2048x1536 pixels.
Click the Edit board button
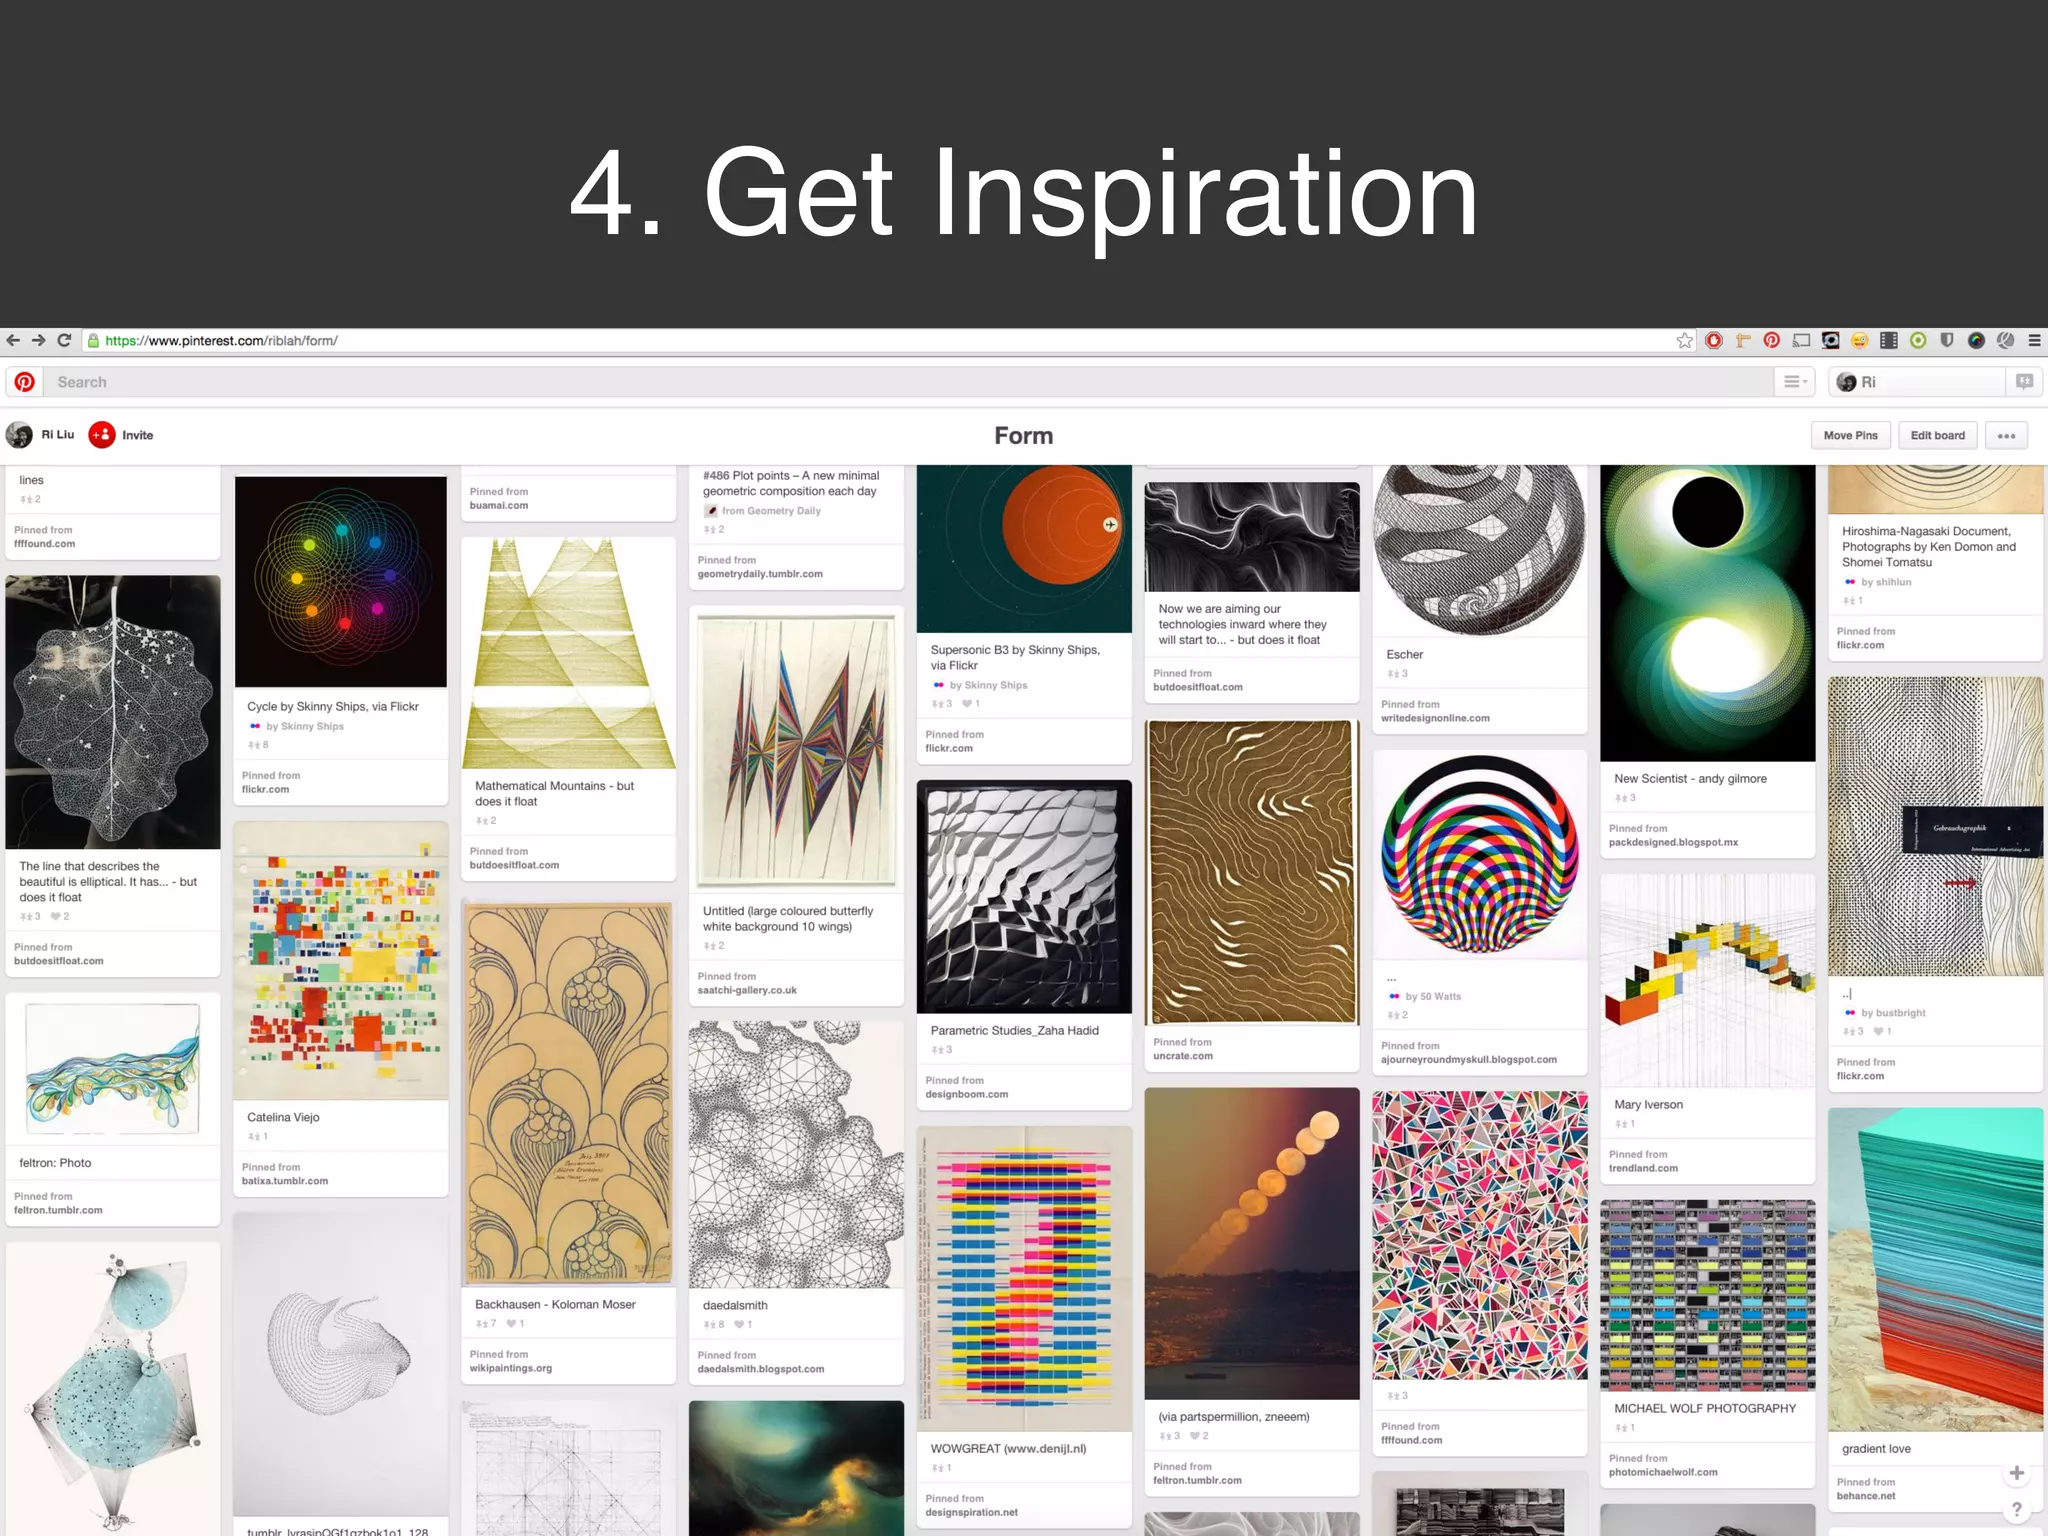pos(1937,436)
